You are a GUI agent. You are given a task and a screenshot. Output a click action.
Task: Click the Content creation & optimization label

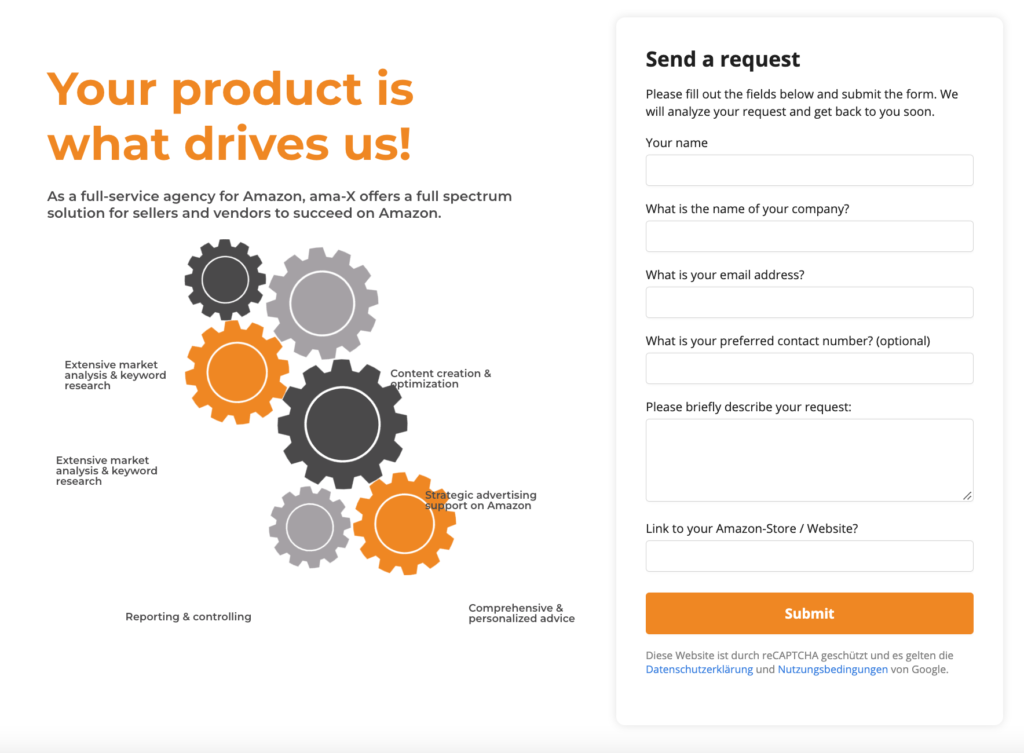coord(441,379)
